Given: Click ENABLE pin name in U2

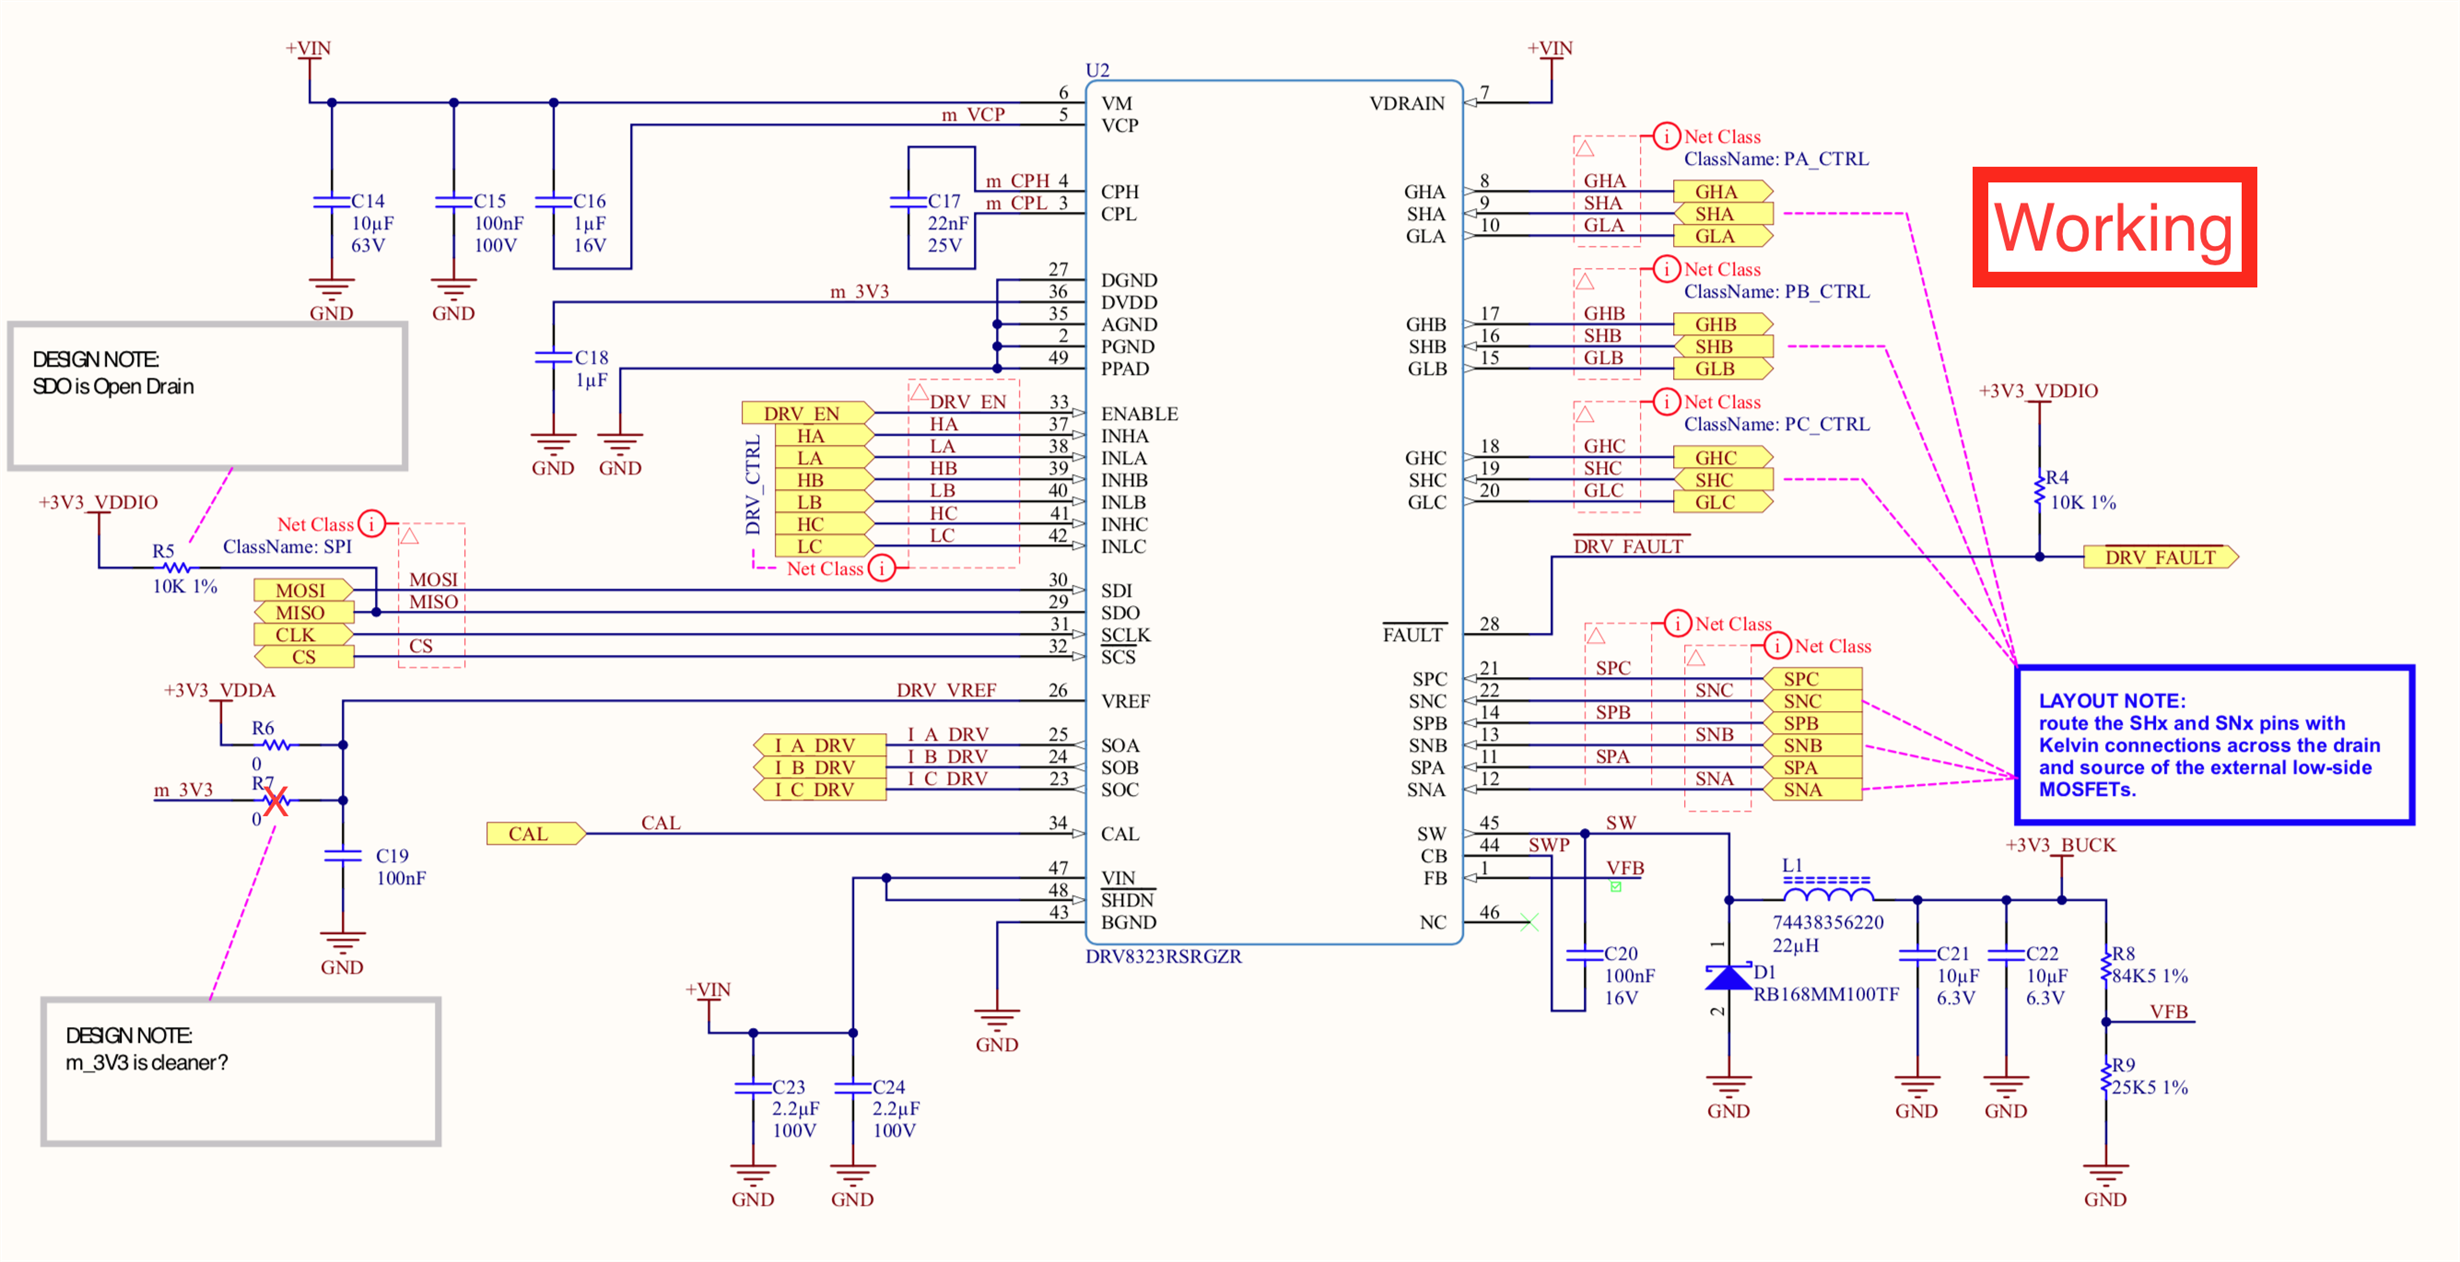Looking at the screenshot, I should coord(1139,413).
